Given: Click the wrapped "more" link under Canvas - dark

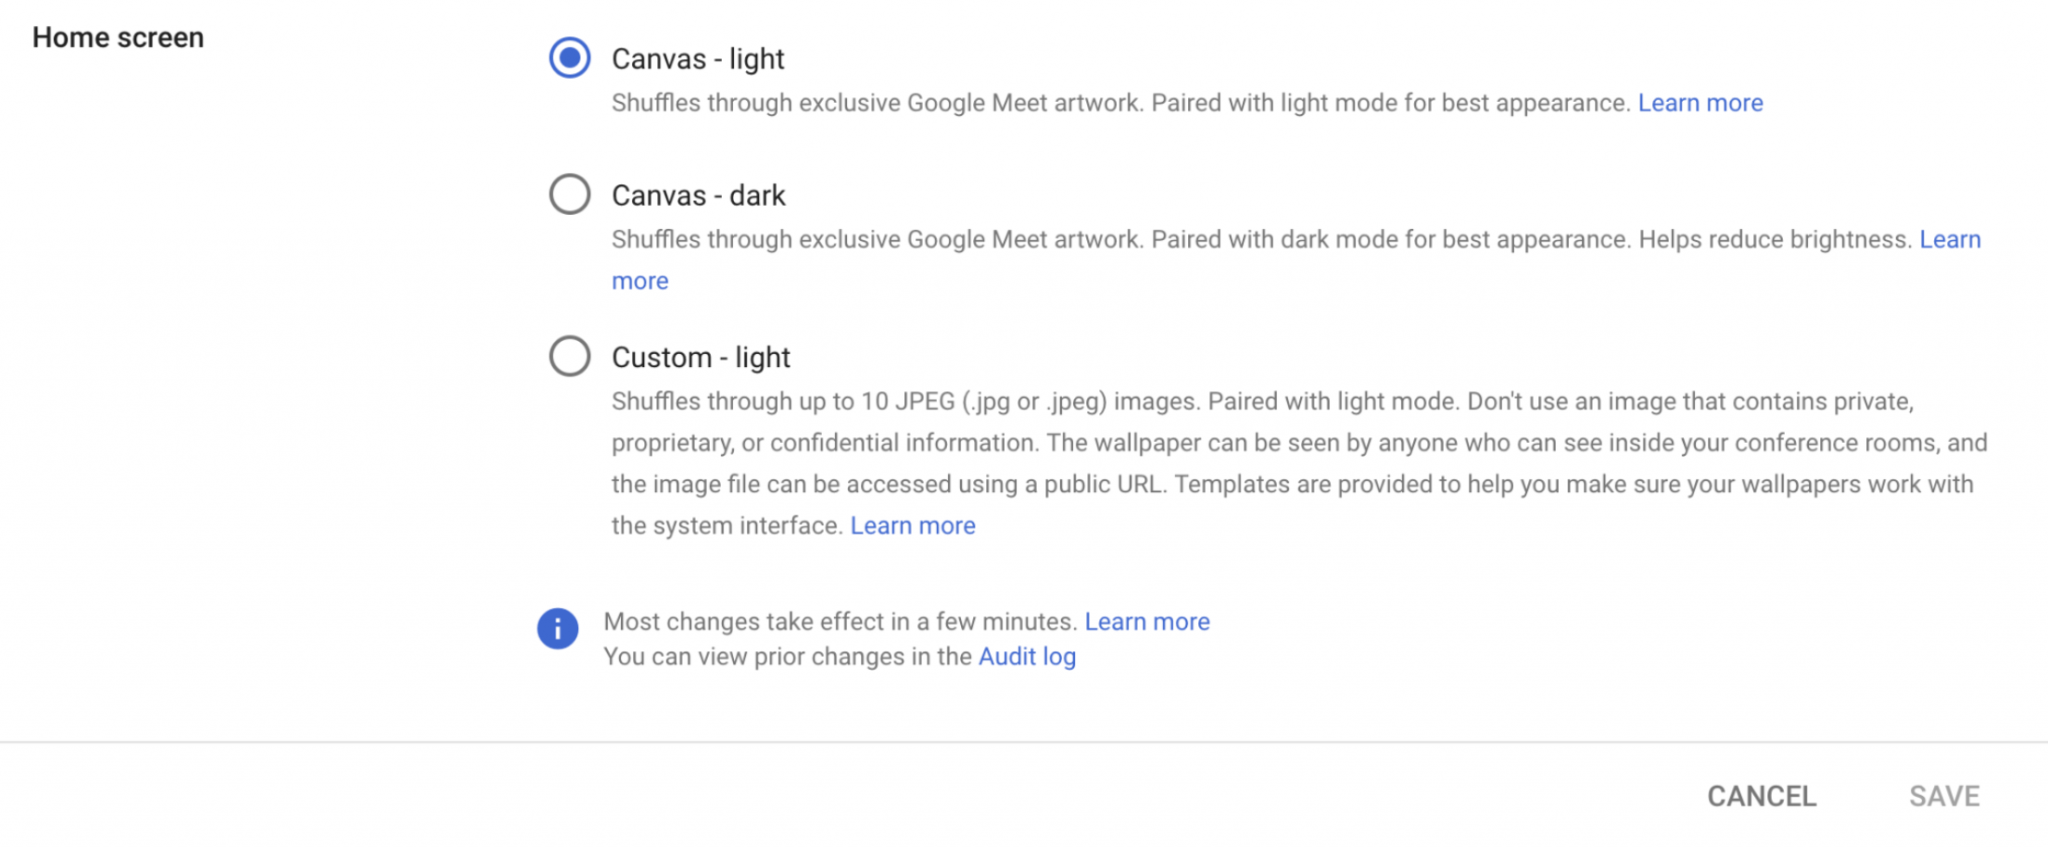Looking at the screenshot, I should [640, 280].
